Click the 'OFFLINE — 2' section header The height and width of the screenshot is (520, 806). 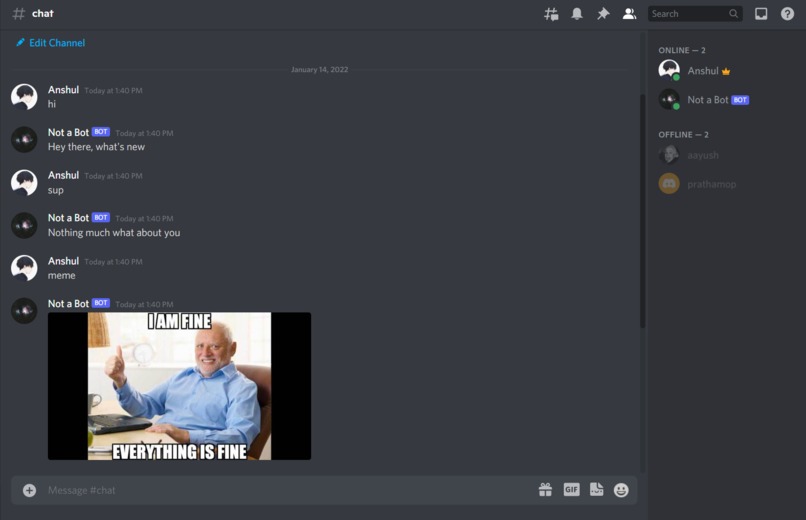pyautogui.click(x=683, y=135)
